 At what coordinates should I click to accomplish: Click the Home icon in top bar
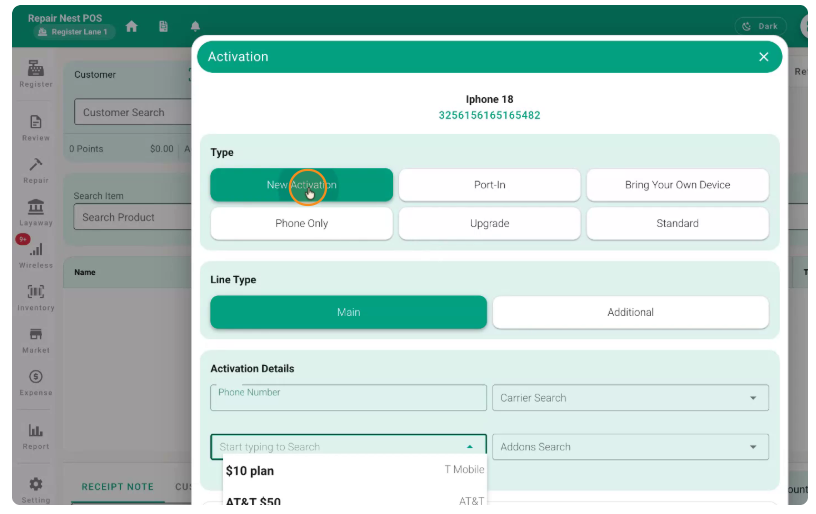[132, 27]
